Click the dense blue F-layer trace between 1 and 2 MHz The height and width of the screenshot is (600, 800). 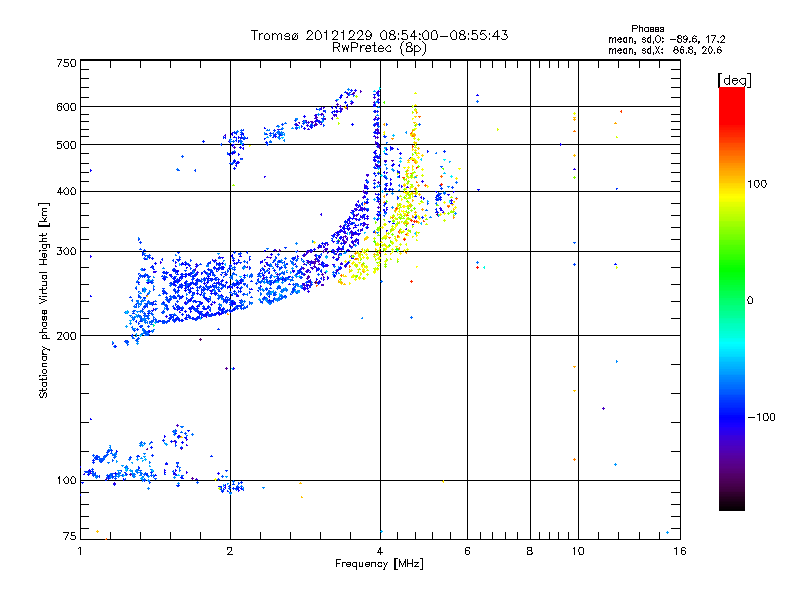pos(189,288)
